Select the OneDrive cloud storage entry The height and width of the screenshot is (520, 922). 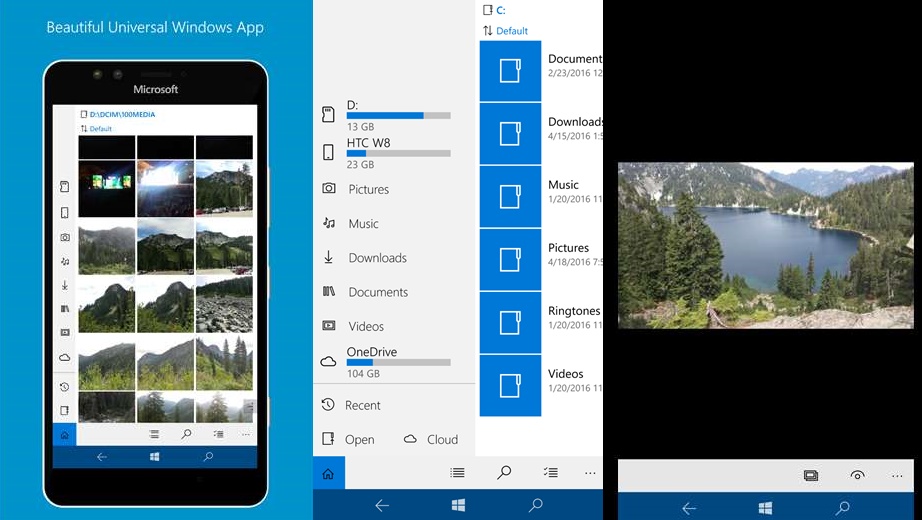point(372,352)
